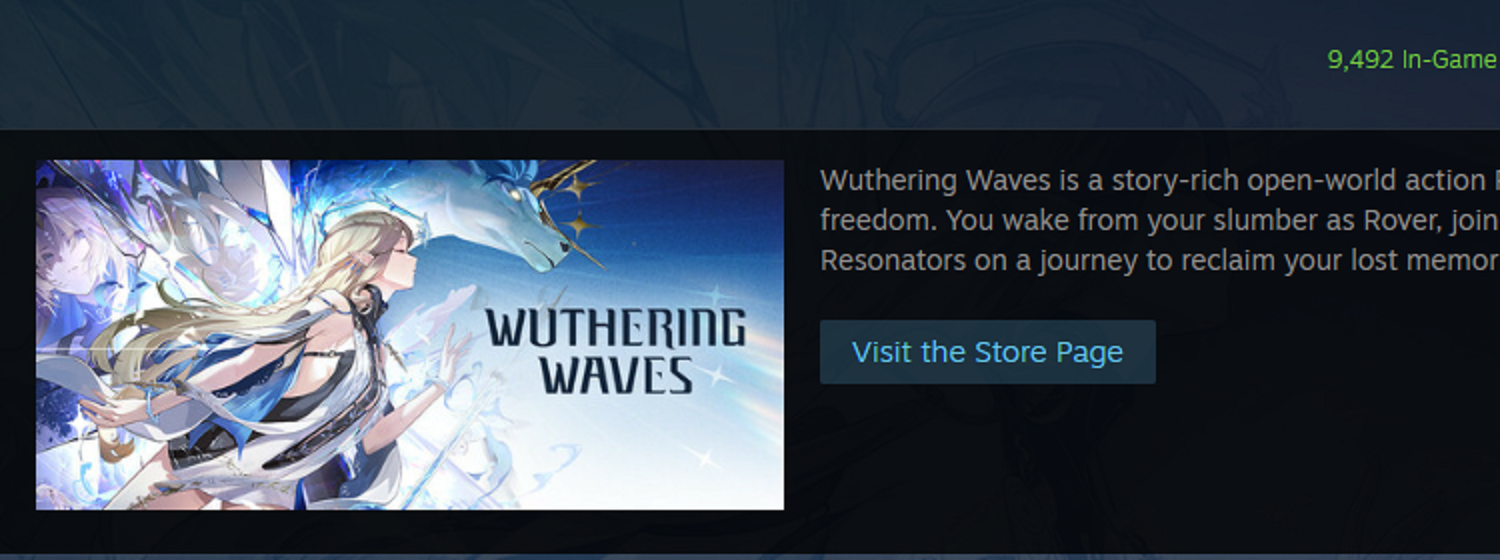
Task: Click the Wuthering Waves banner image
Action: tap(410, 335)
